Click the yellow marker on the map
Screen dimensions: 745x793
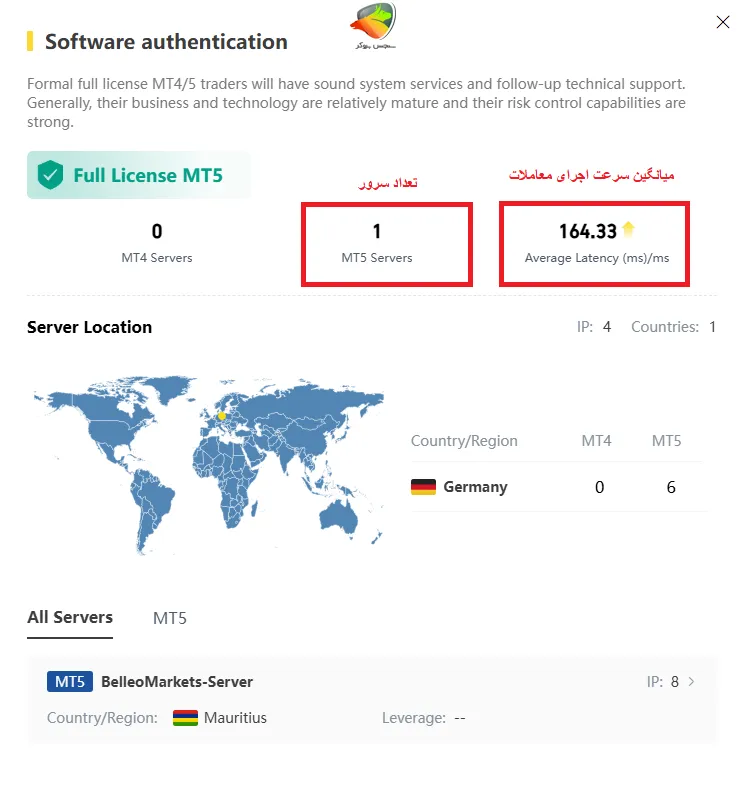tap(222, 416)
